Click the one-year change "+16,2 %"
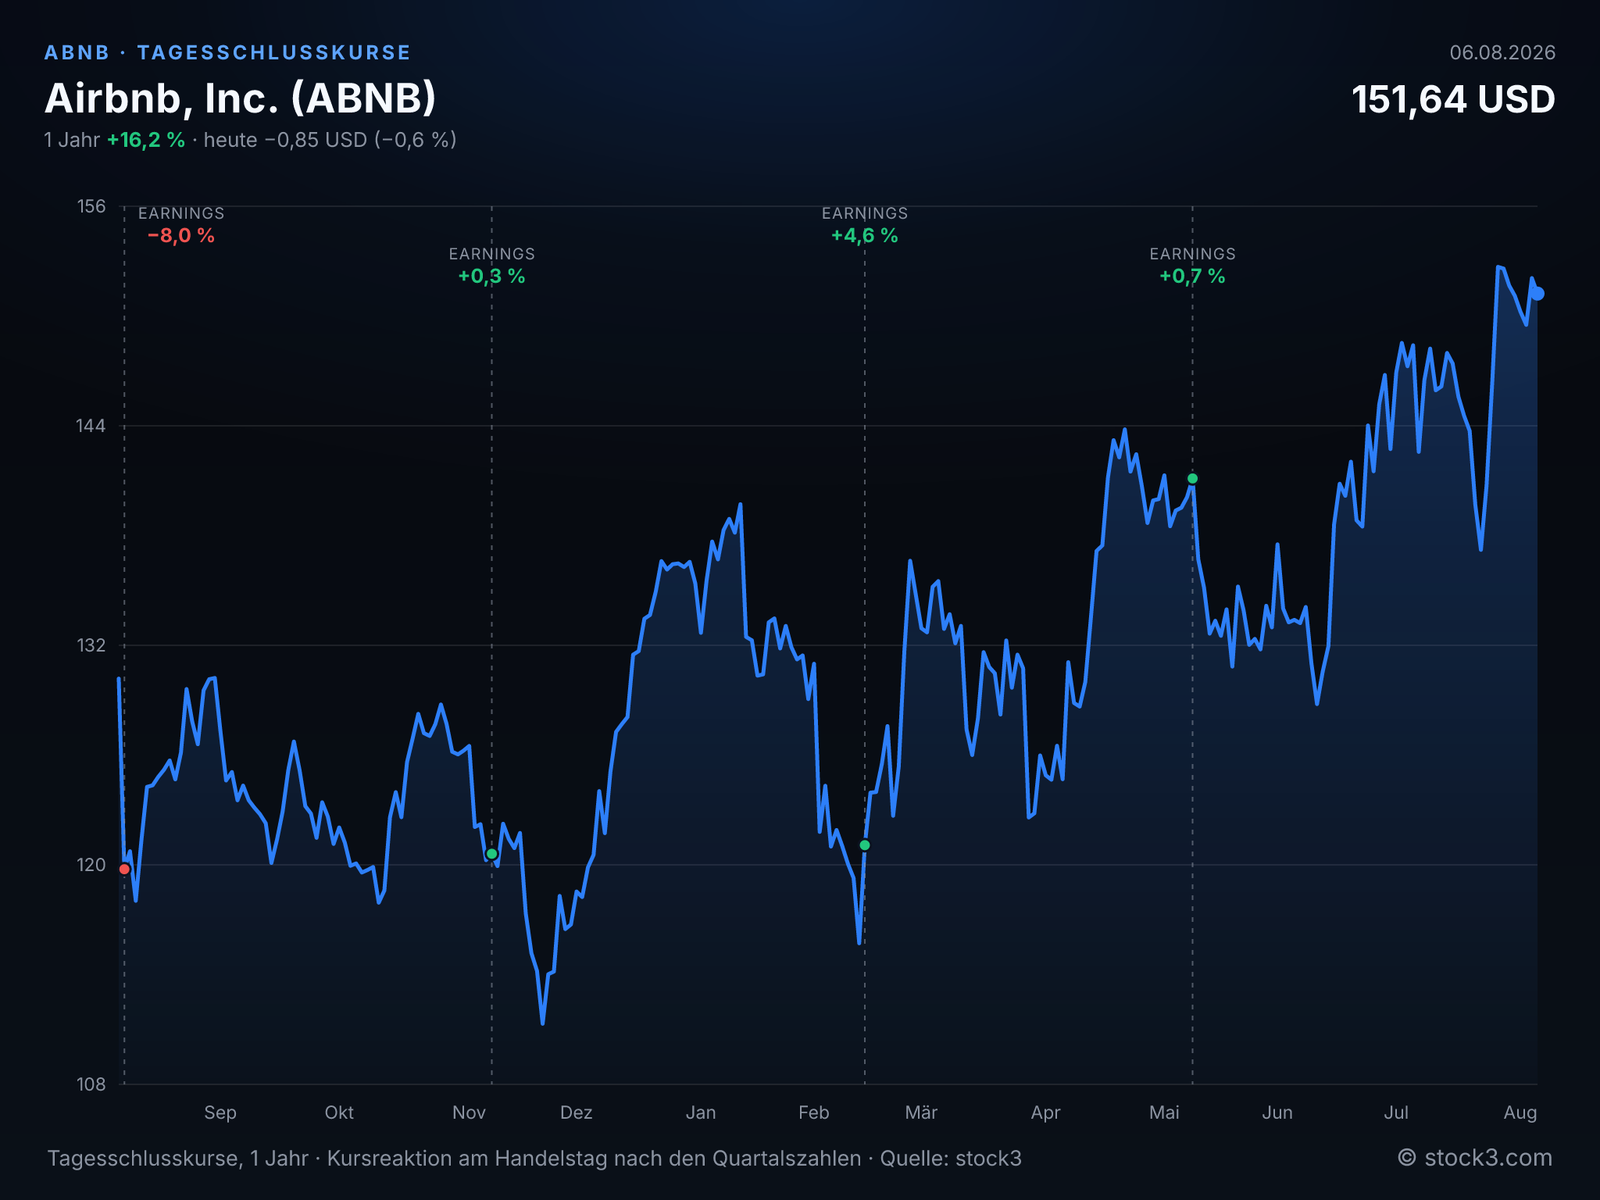Screen dimensions: 1600x1200 pyautogui.click(x=146, y=140)
